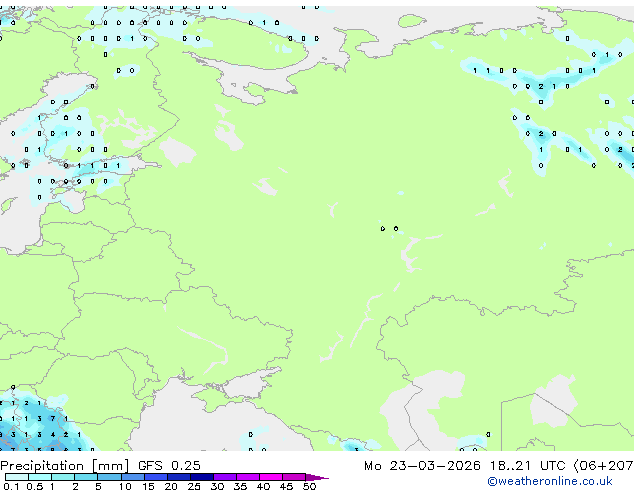This screenshot has width=634, height=490.
Task: Click the legend value '35'
Action: coord(241,486)
